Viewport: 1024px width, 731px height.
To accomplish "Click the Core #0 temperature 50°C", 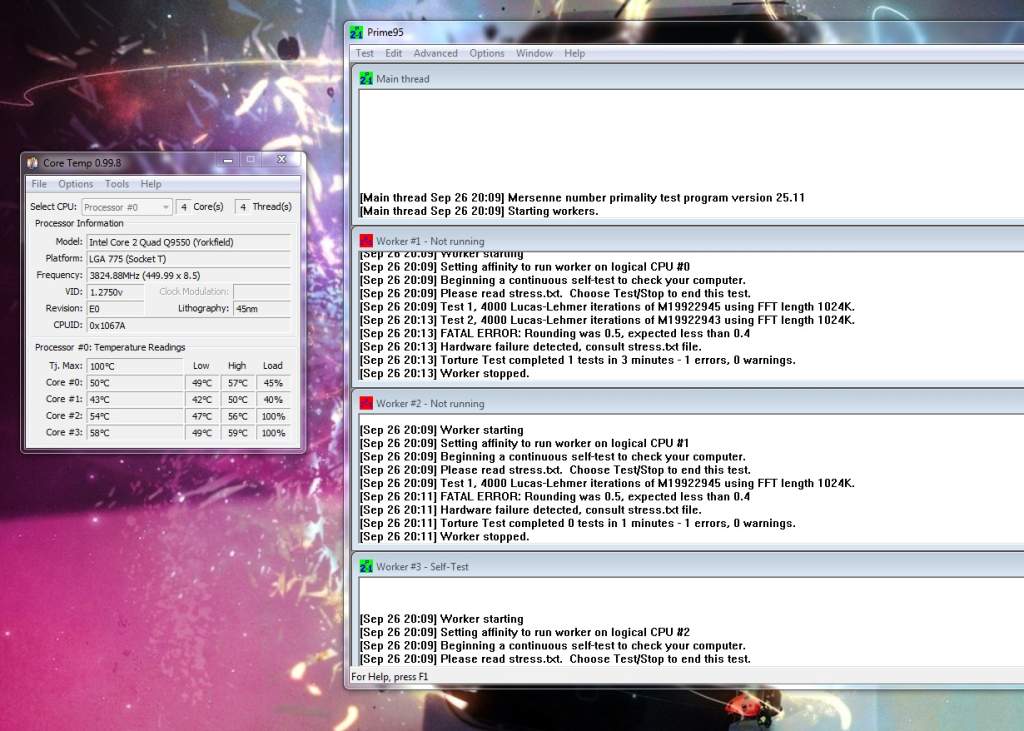I will [x=135, y=383].
